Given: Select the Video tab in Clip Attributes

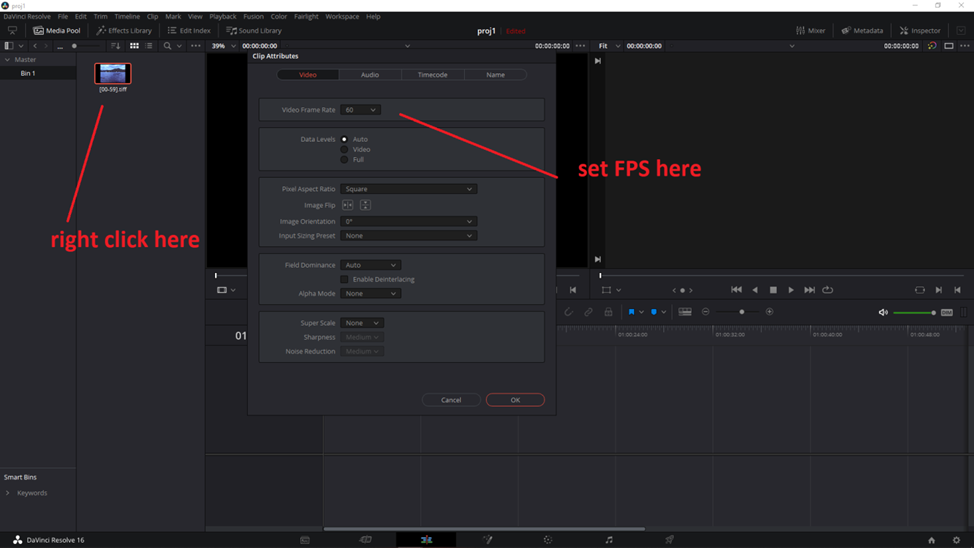Looking at the screenshot, I should point(308,75).
